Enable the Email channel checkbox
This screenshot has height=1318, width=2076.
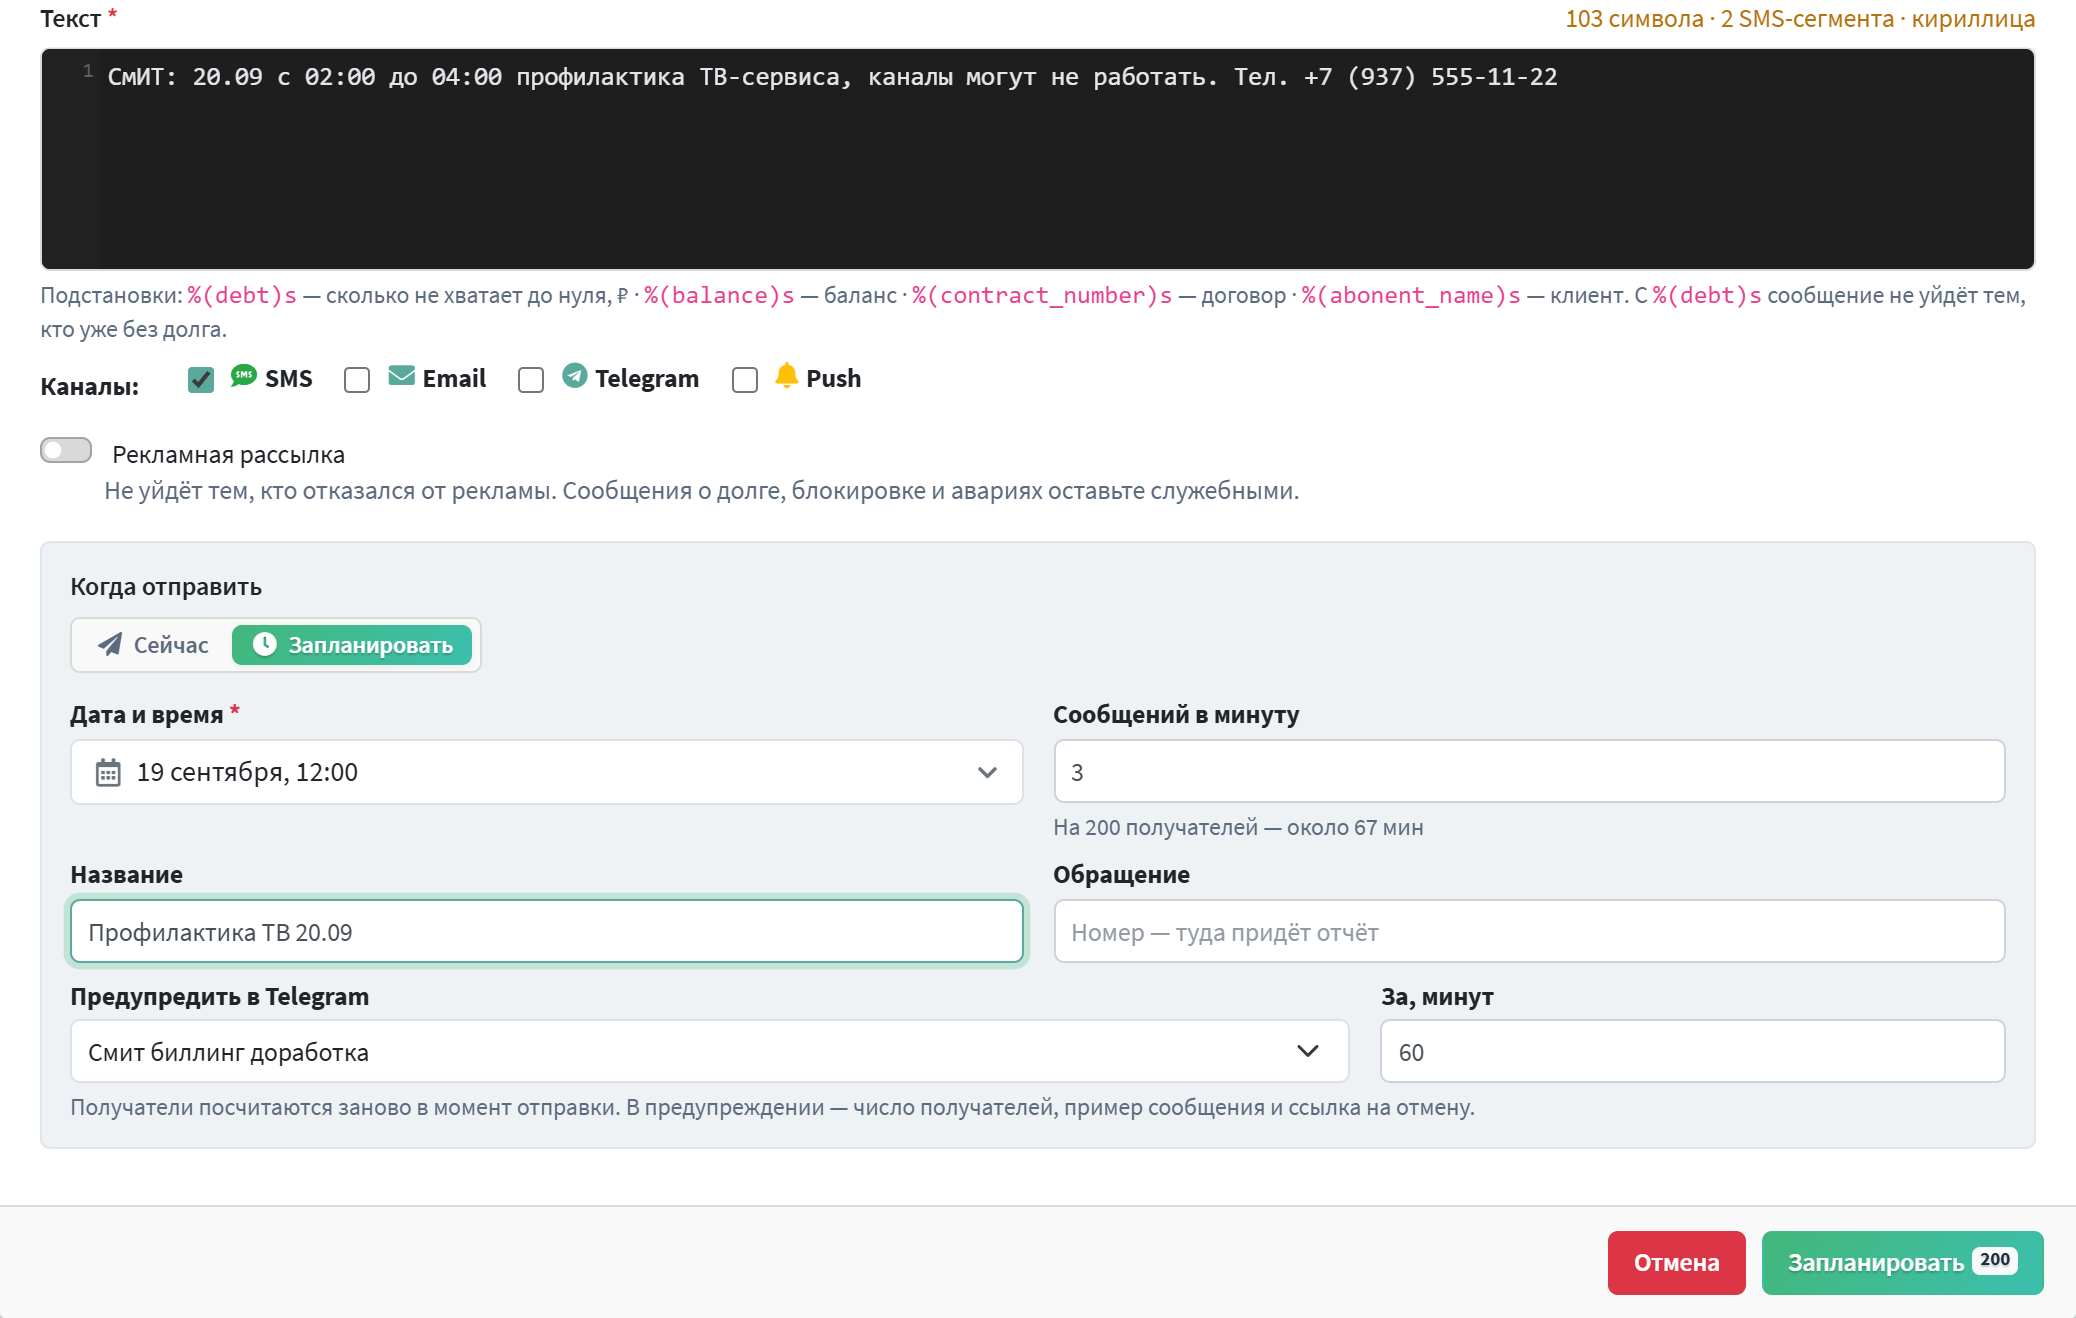tap(357, 380)
